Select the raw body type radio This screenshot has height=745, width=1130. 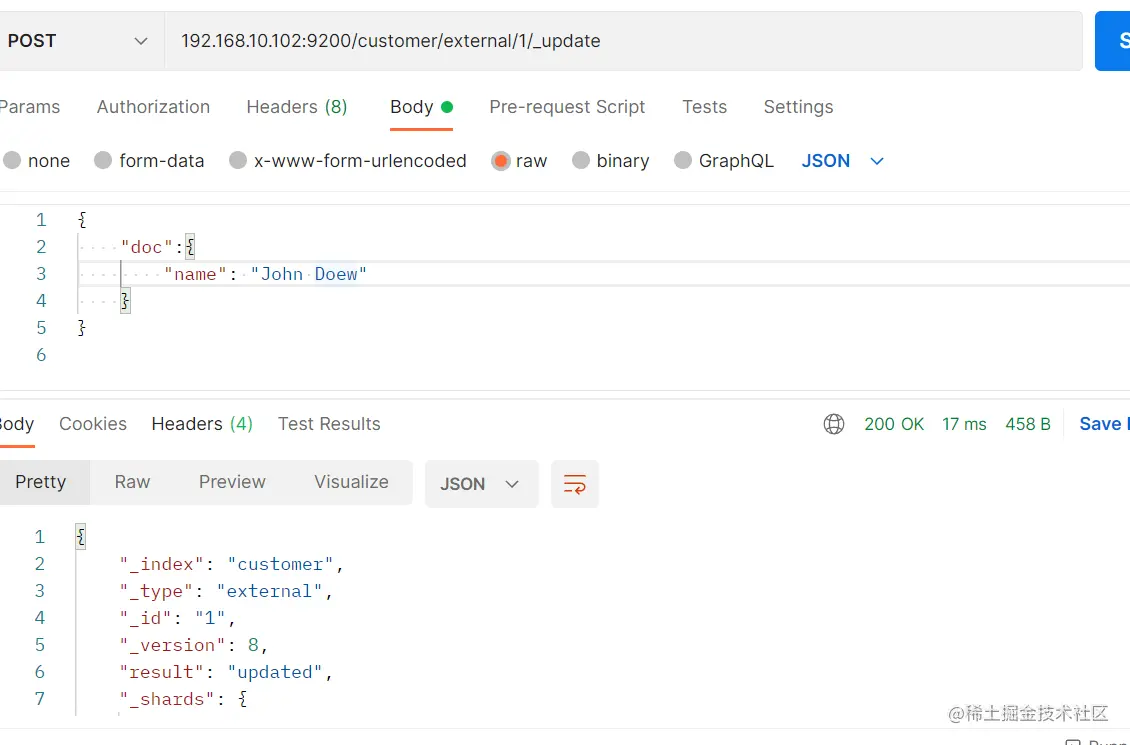[501, 161]
